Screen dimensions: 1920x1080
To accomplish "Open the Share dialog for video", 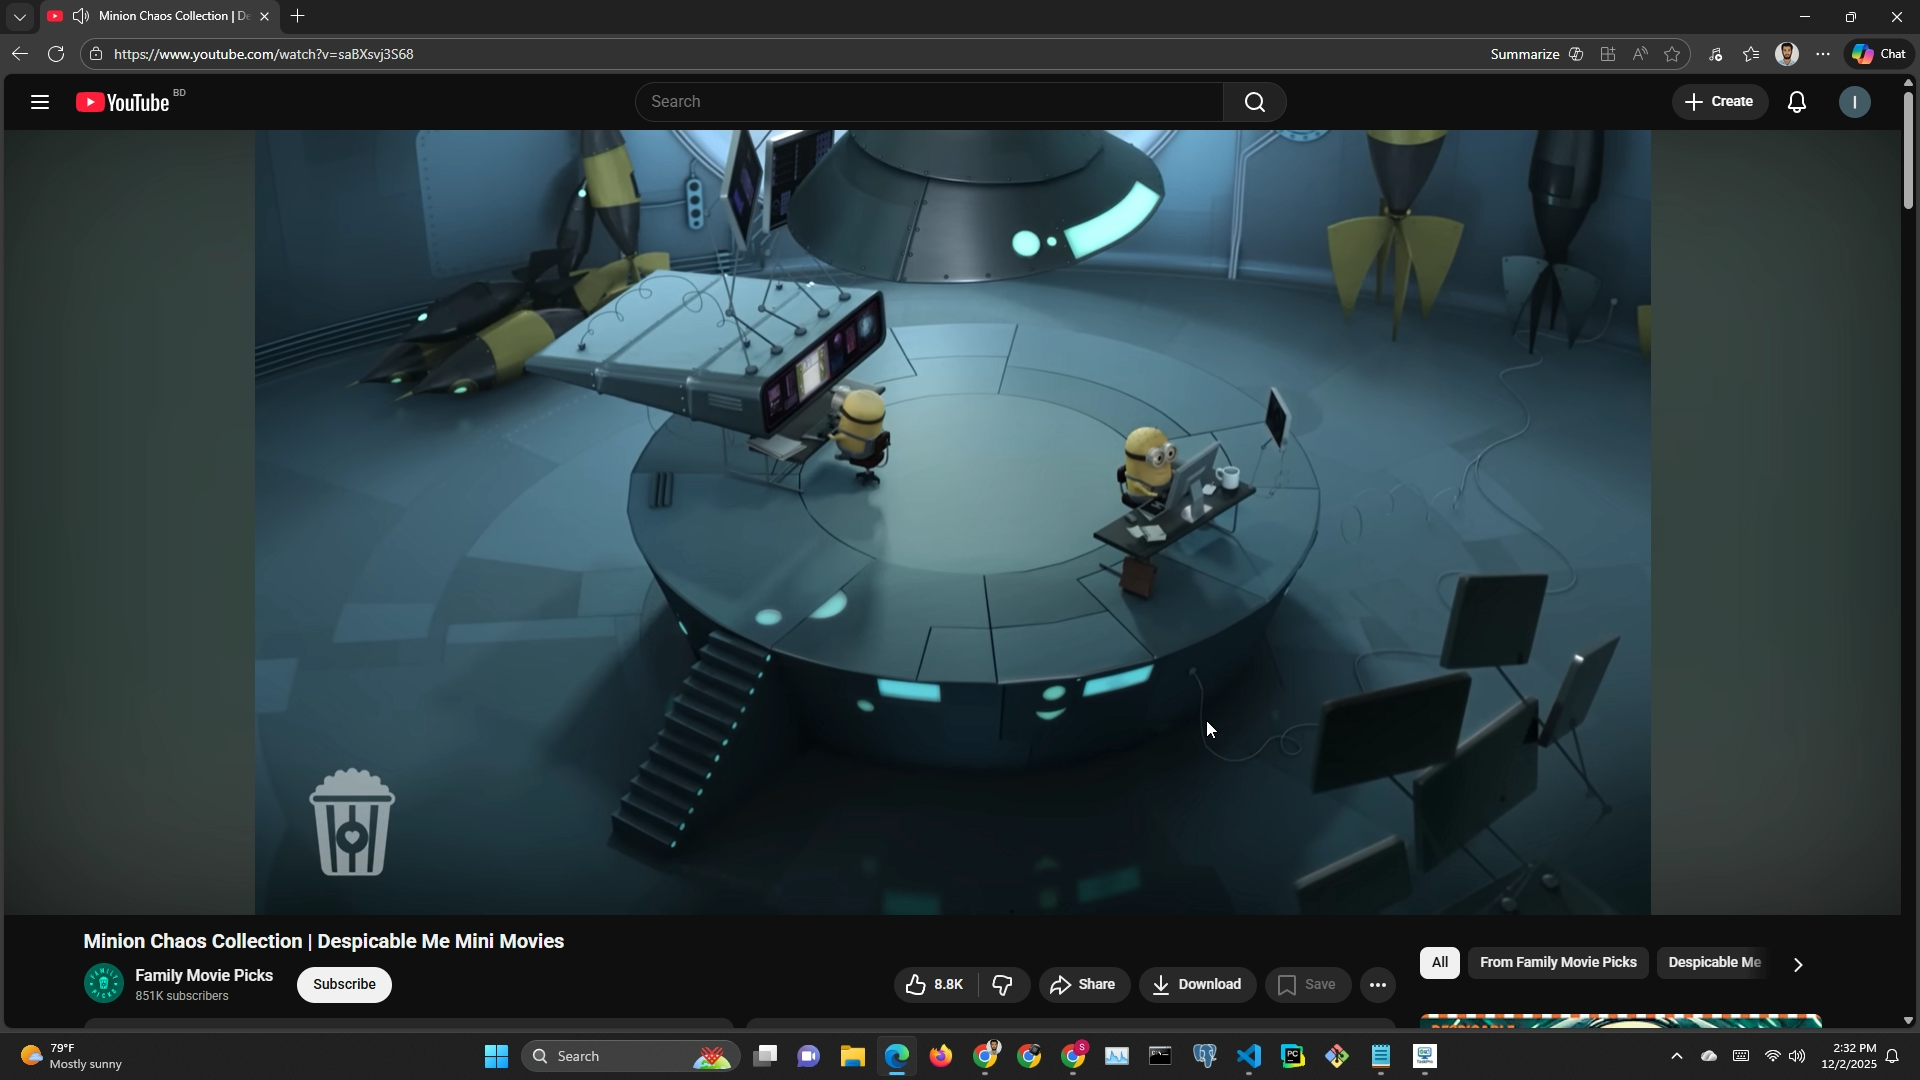I will (x=1084, y=985).
